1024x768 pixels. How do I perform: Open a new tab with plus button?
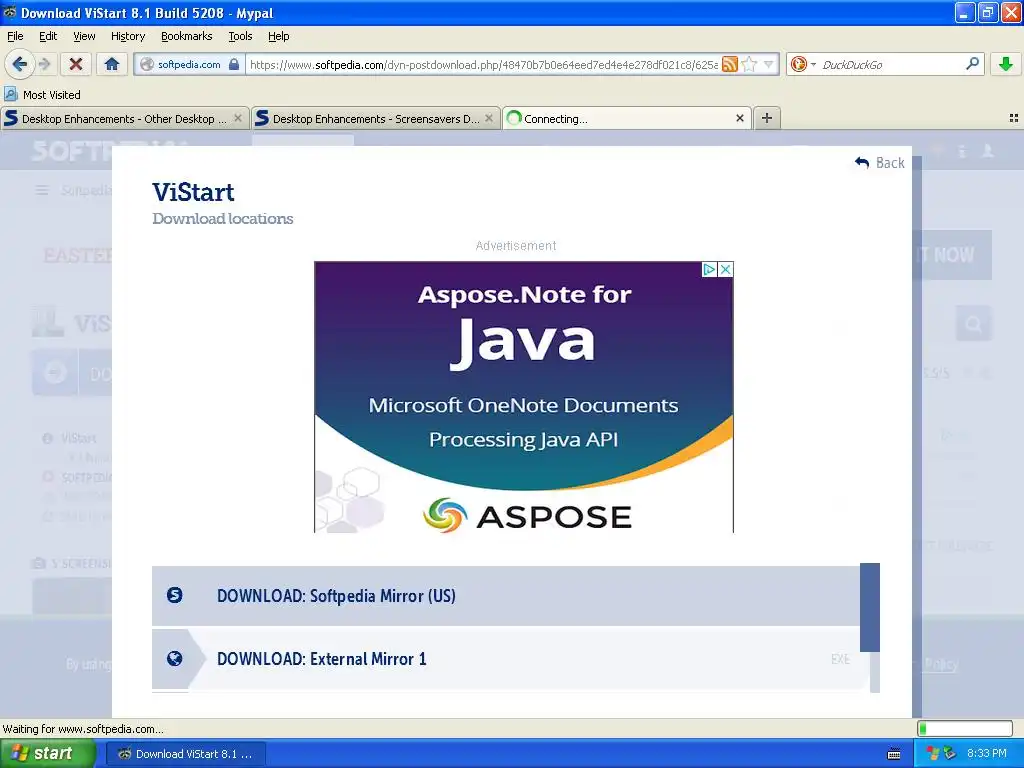pyautogui.click(x=767, y=118)
